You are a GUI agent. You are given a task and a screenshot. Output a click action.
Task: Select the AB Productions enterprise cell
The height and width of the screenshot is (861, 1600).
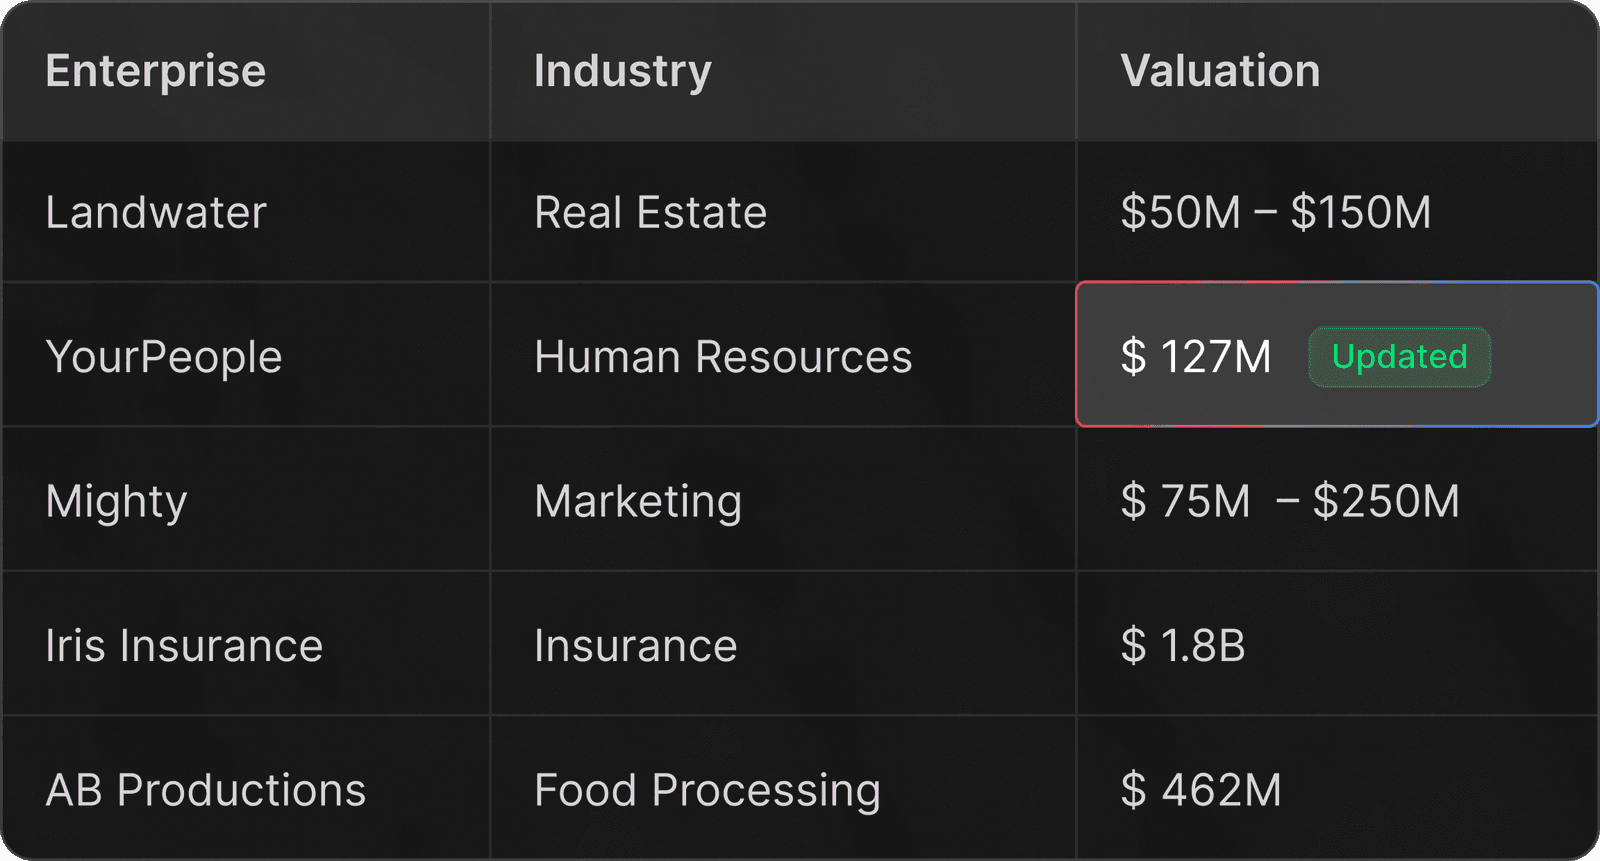tap(206, 790)
